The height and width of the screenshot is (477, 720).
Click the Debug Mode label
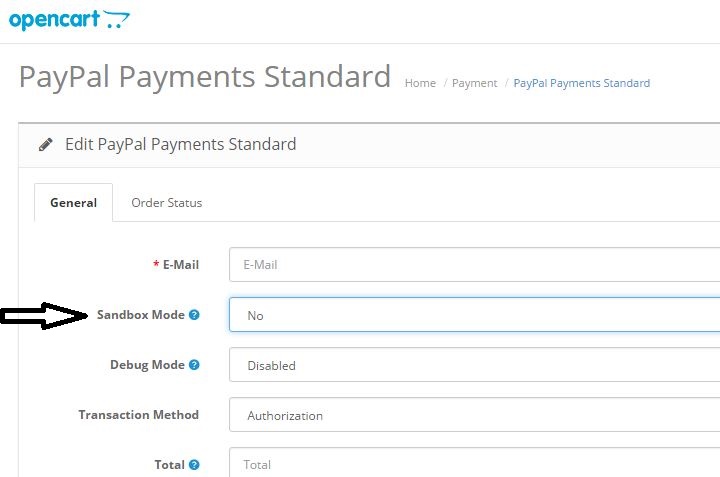(x=147, y=365)
